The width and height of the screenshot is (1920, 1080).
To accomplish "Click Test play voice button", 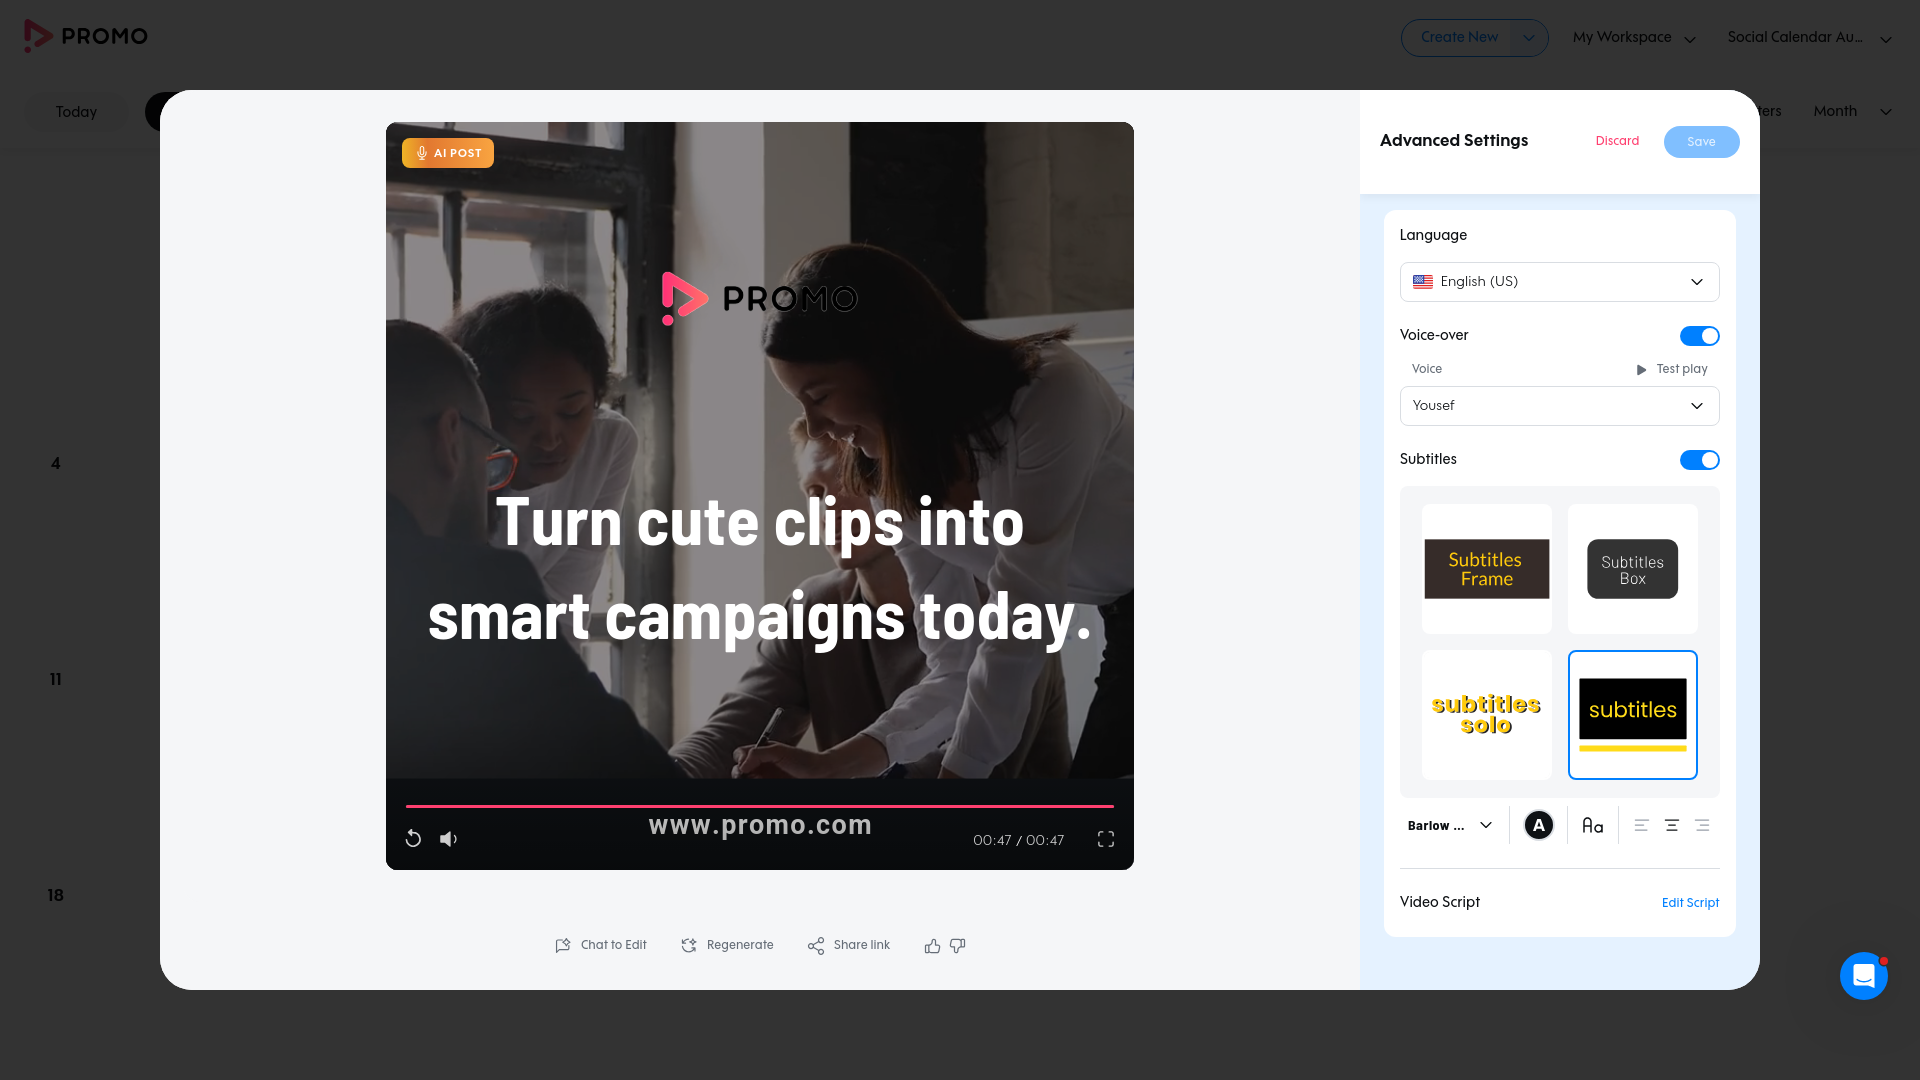I will click(x=1672, y=369).
